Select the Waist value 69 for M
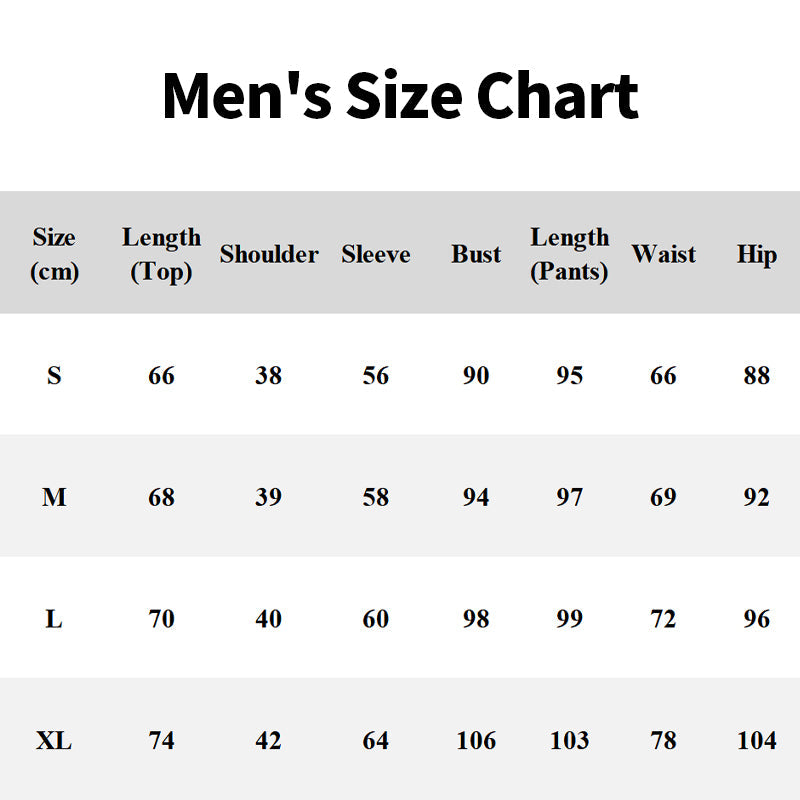Image resolution: width=800 pixels, height=800 pixels. (x=663, y=497)
